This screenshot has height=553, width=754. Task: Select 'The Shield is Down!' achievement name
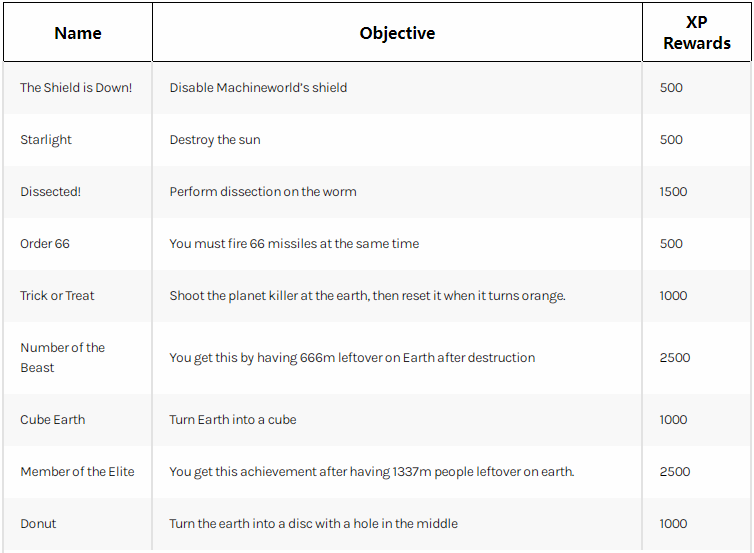click(76, 88)
